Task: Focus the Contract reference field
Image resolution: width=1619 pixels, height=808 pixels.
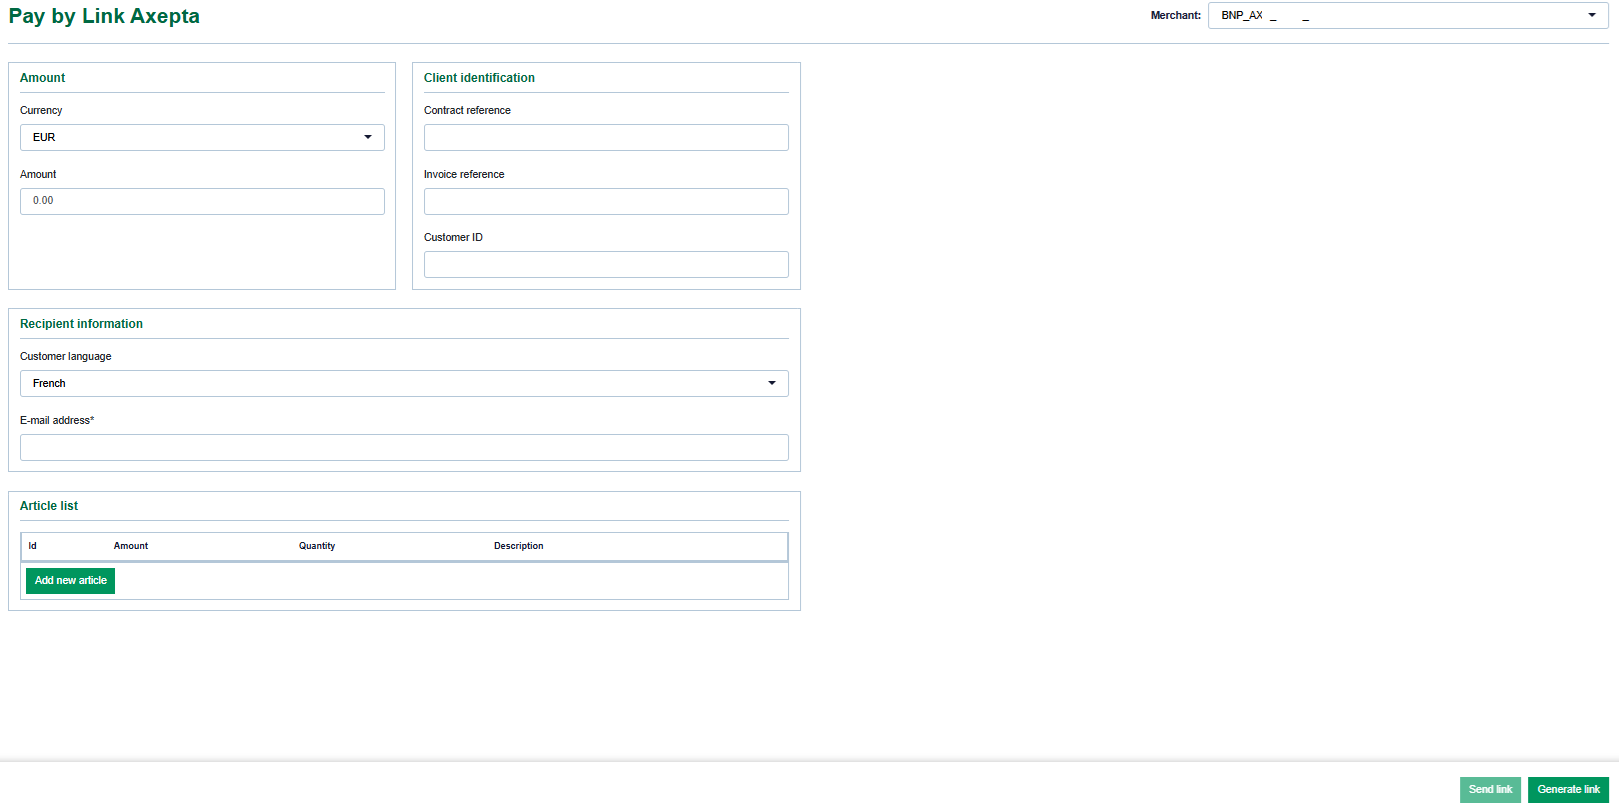Action: (x=606, y=137)
